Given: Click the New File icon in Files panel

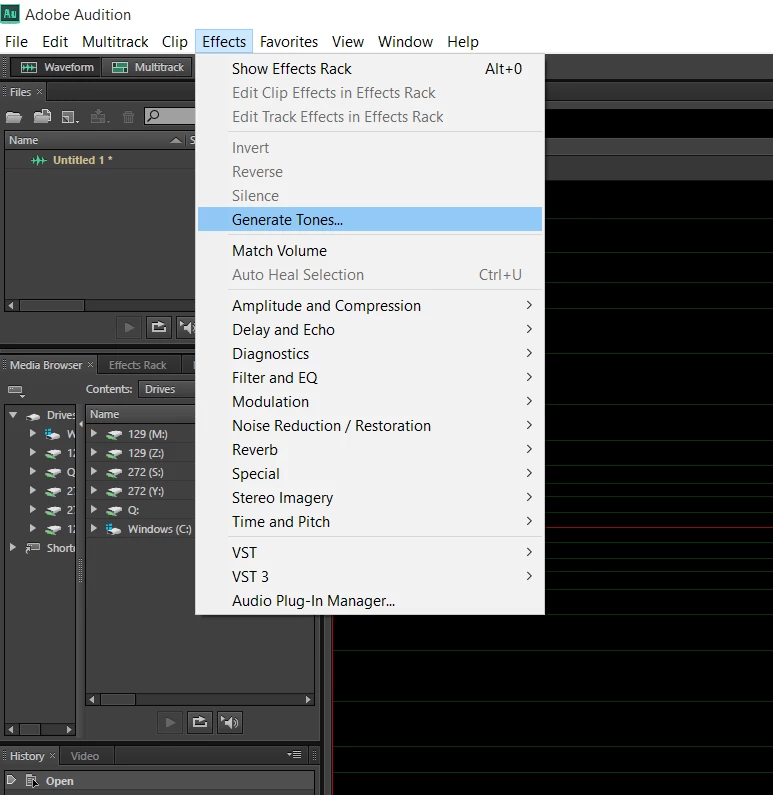Looking at the screenshot, I should [70, 118].
